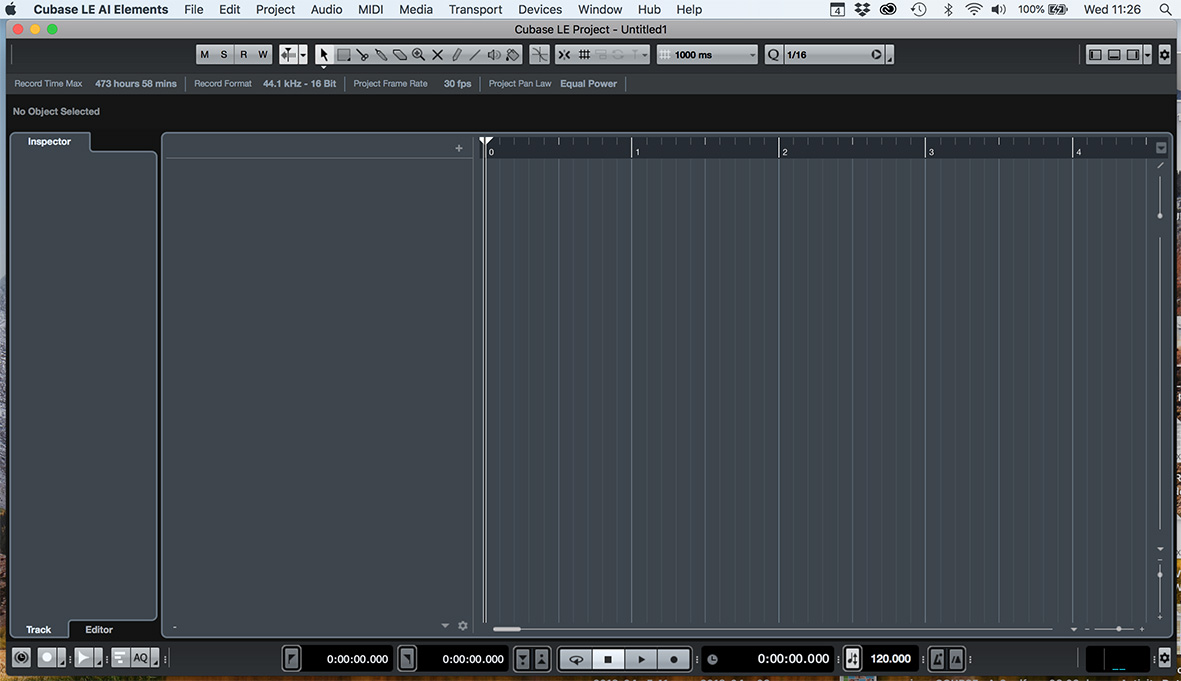Toggle Mute all button M
Viewport: 1181px width, 681px height.
point(205,54)
